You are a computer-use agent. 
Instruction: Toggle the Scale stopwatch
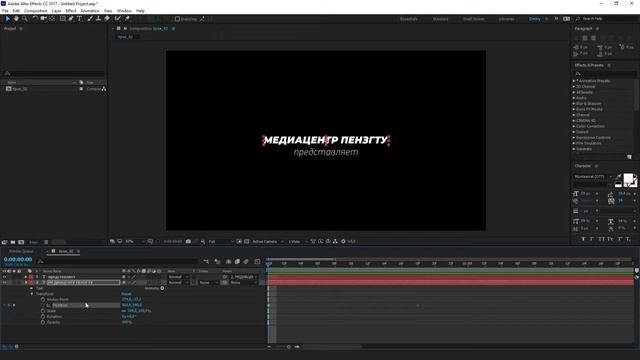tap(43, 311)
